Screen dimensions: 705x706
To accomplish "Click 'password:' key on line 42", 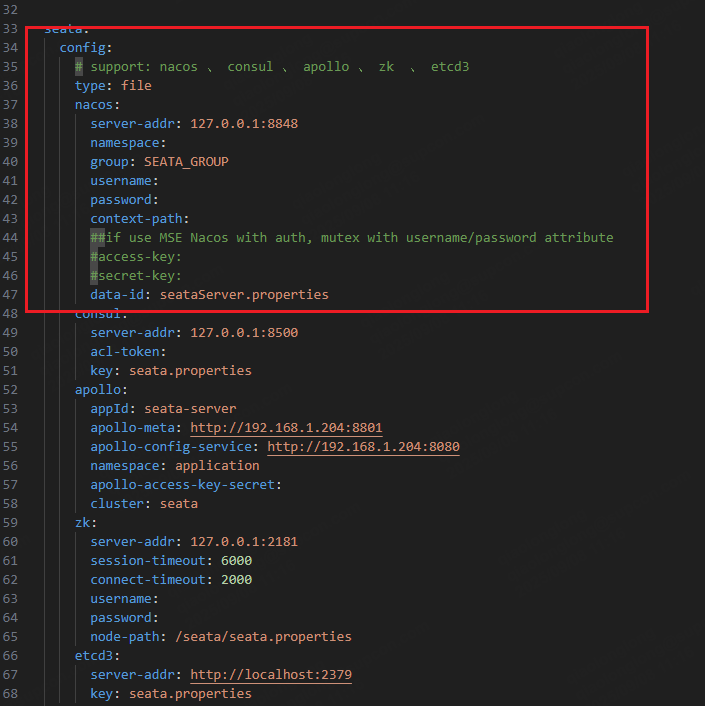I will pyautogui.click(x=124, y=199).
